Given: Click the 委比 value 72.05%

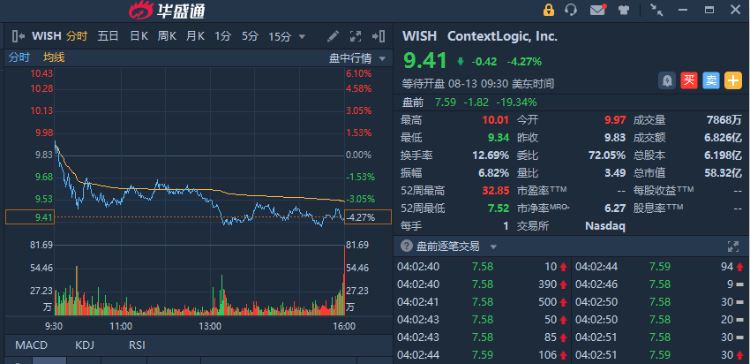Looking at the screenshot, I should click(x=607, y=155).
